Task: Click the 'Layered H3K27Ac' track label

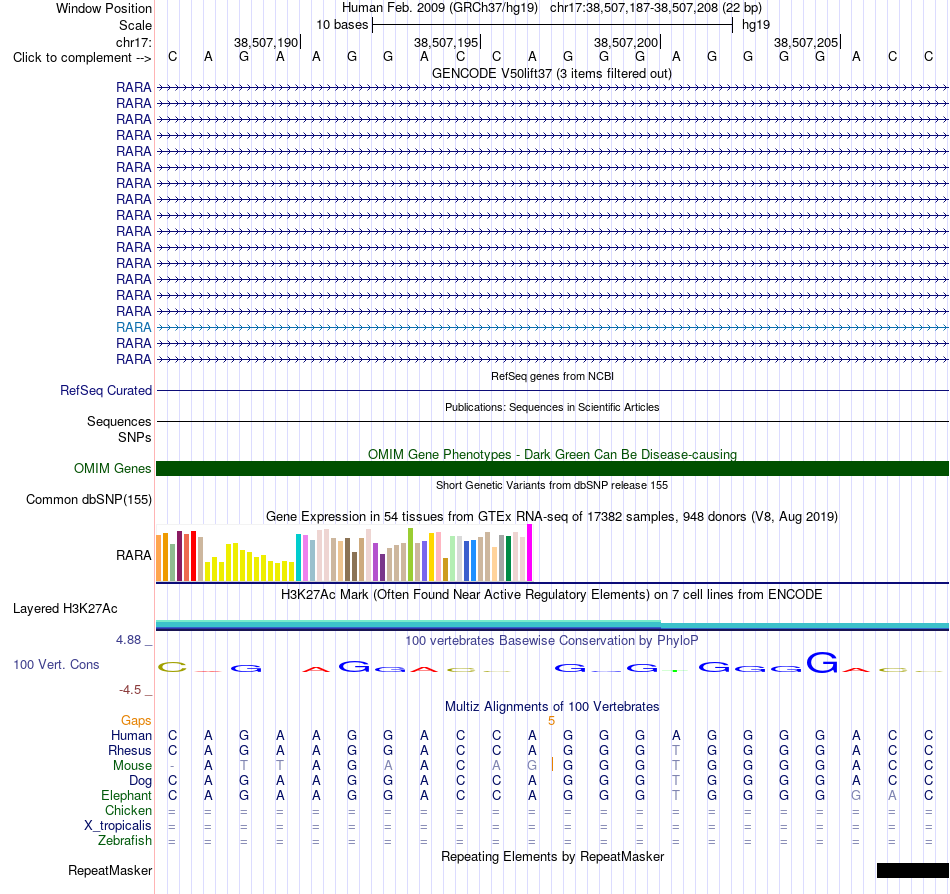Action: coord(65,609)
